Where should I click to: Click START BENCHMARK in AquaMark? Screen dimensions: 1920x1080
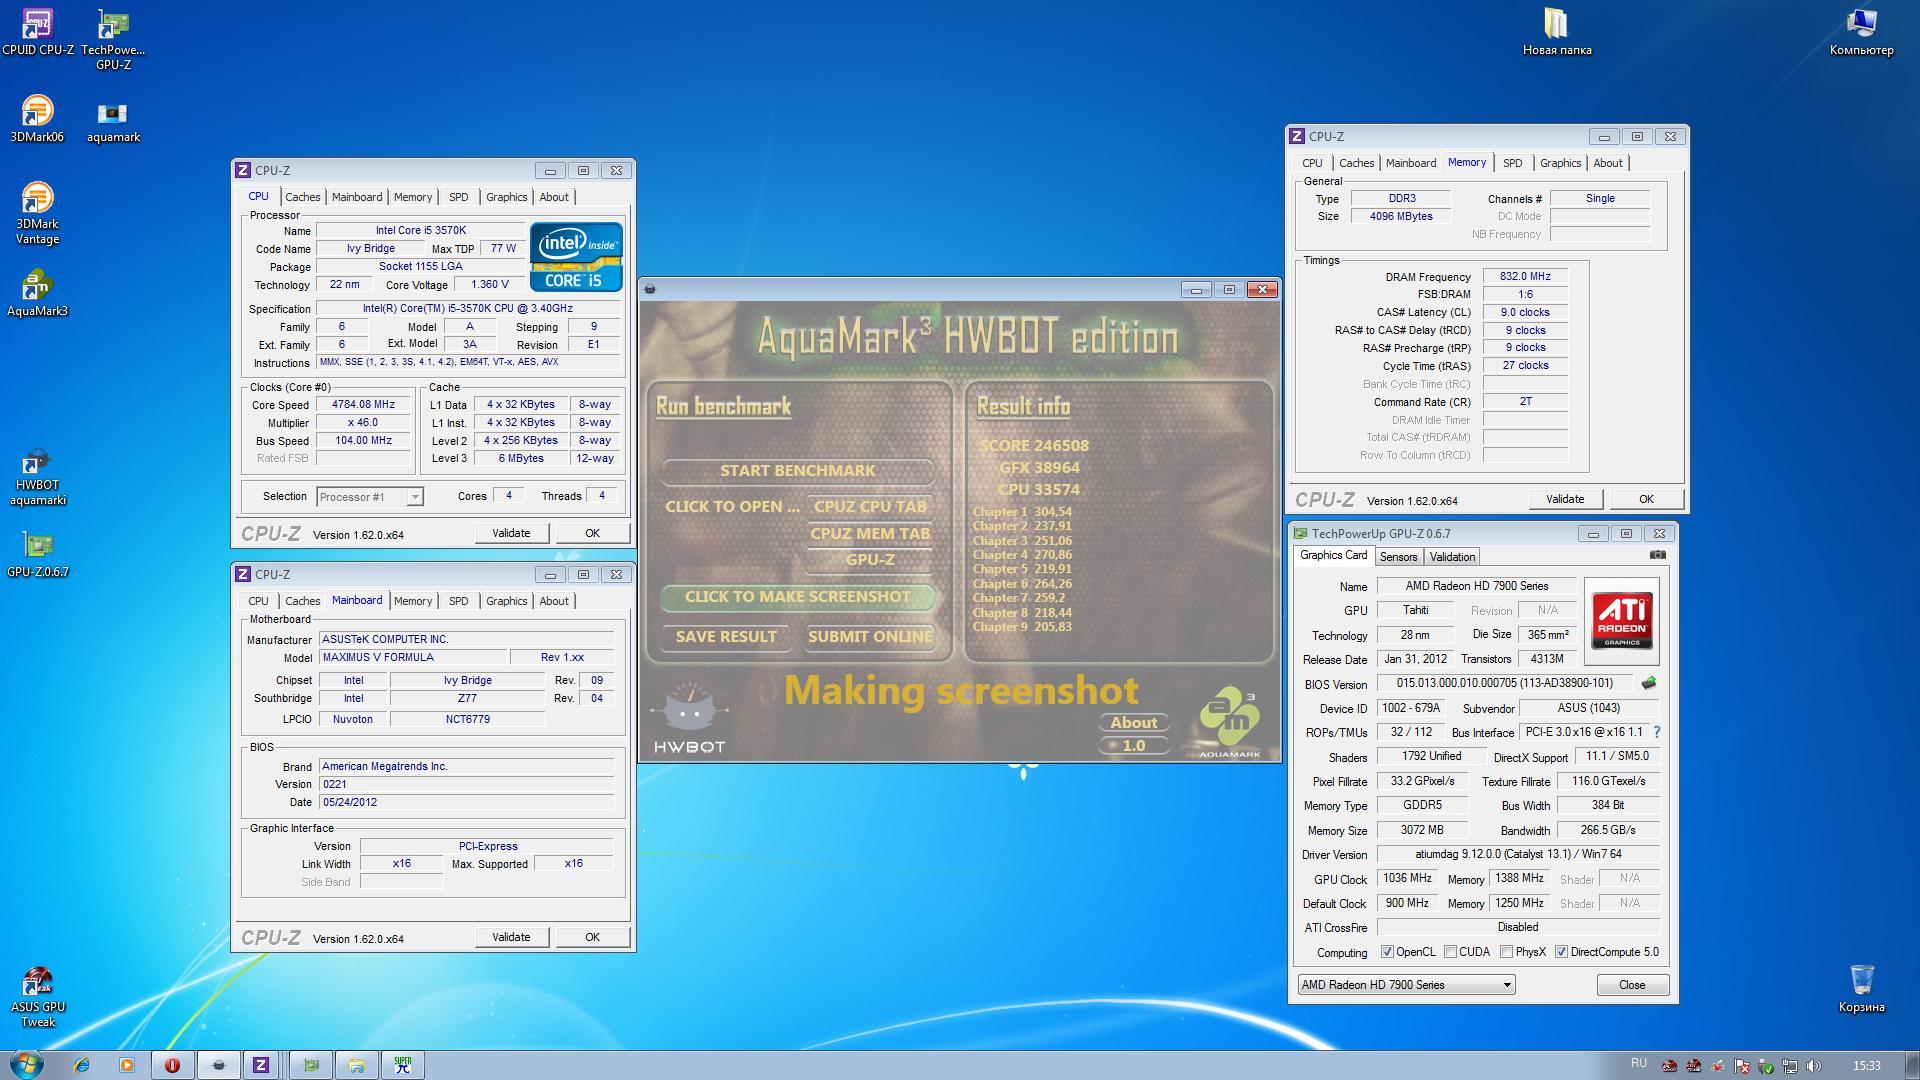tap(797, 470)
